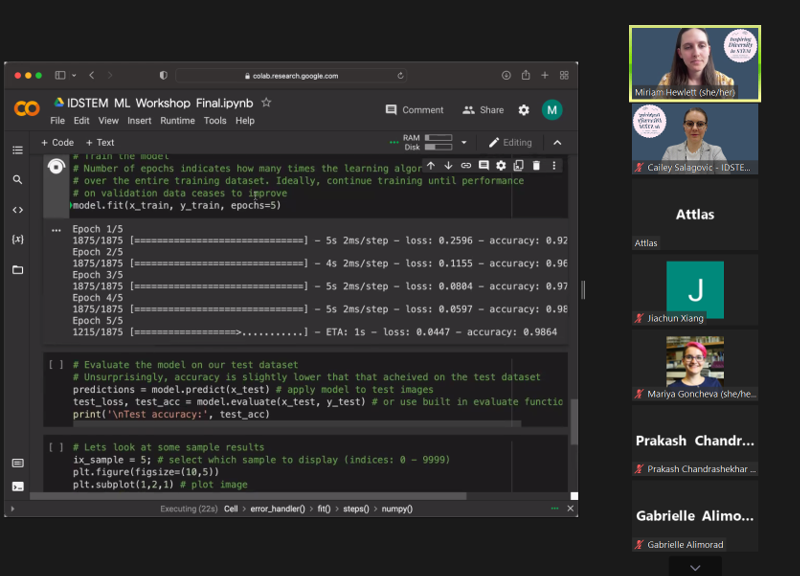Open the Edit menu

click(x=81, y=121)
